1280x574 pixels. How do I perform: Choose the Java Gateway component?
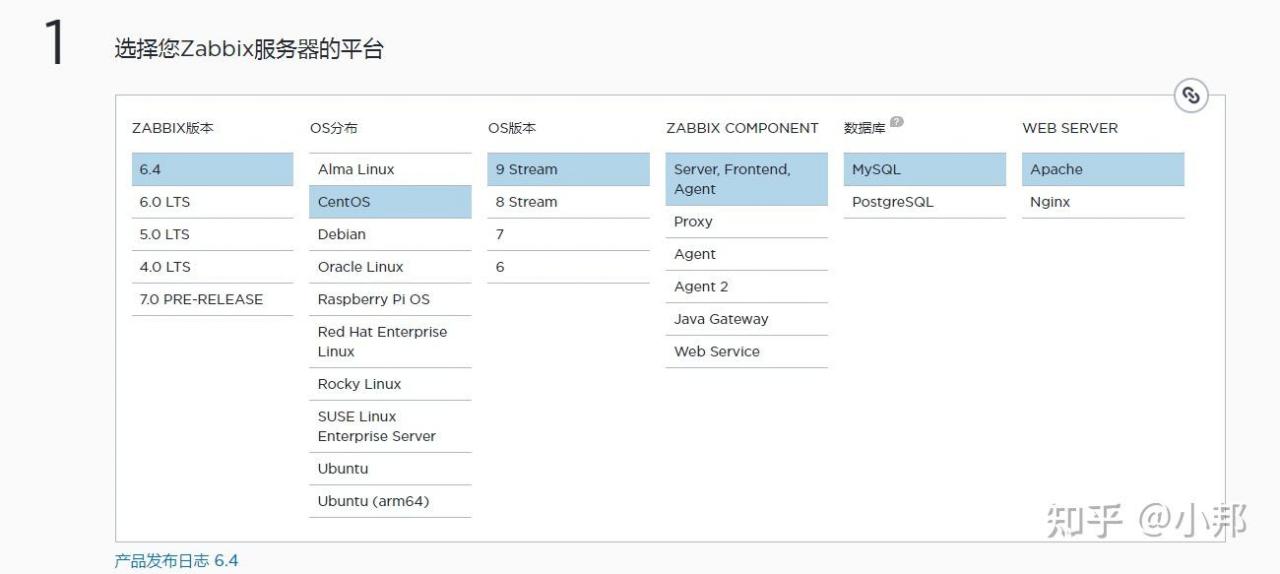[747, 319]
